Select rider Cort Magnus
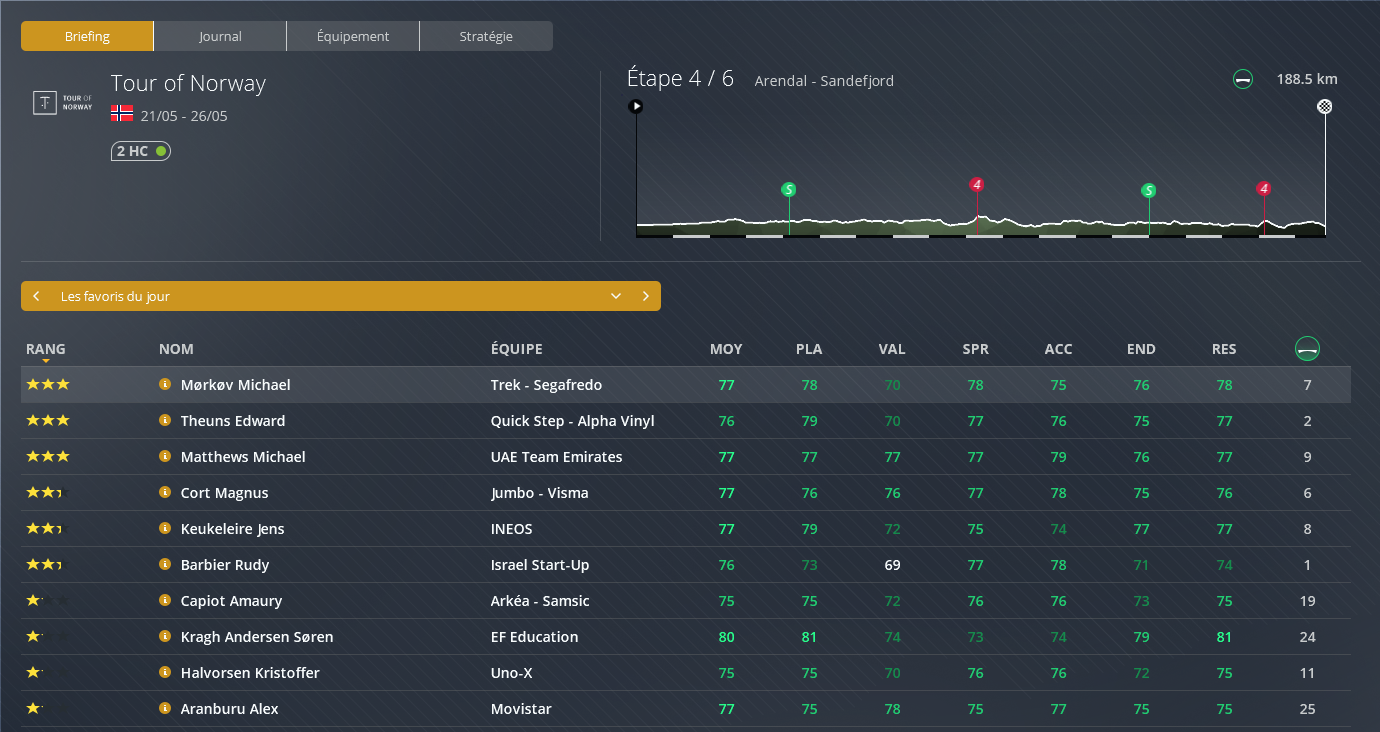 (225, 493)
